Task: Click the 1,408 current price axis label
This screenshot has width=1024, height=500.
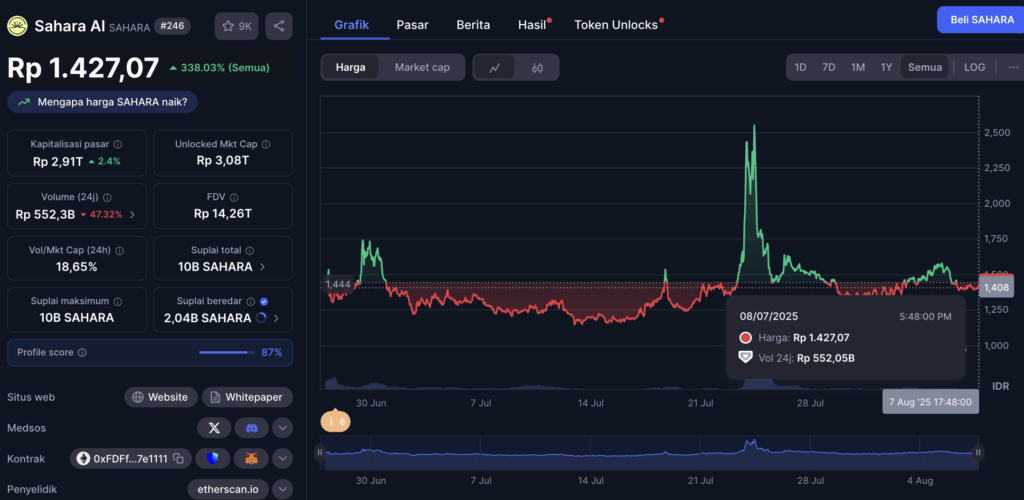Action: [x=997, y=287]
